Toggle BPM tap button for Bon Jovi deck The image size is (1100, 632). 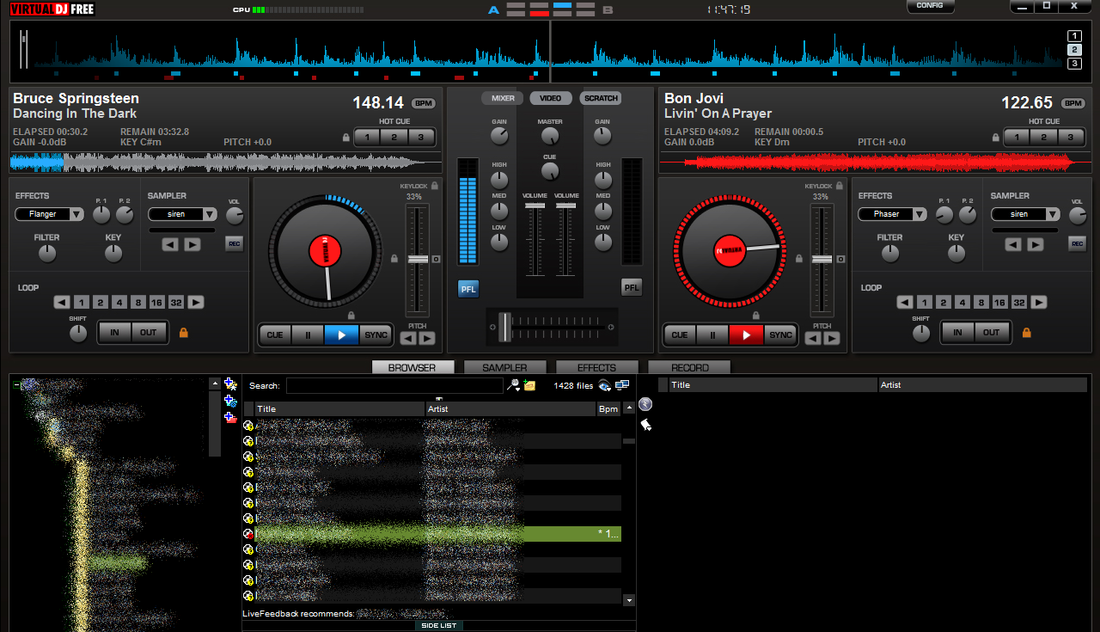tap(1073, 103)
